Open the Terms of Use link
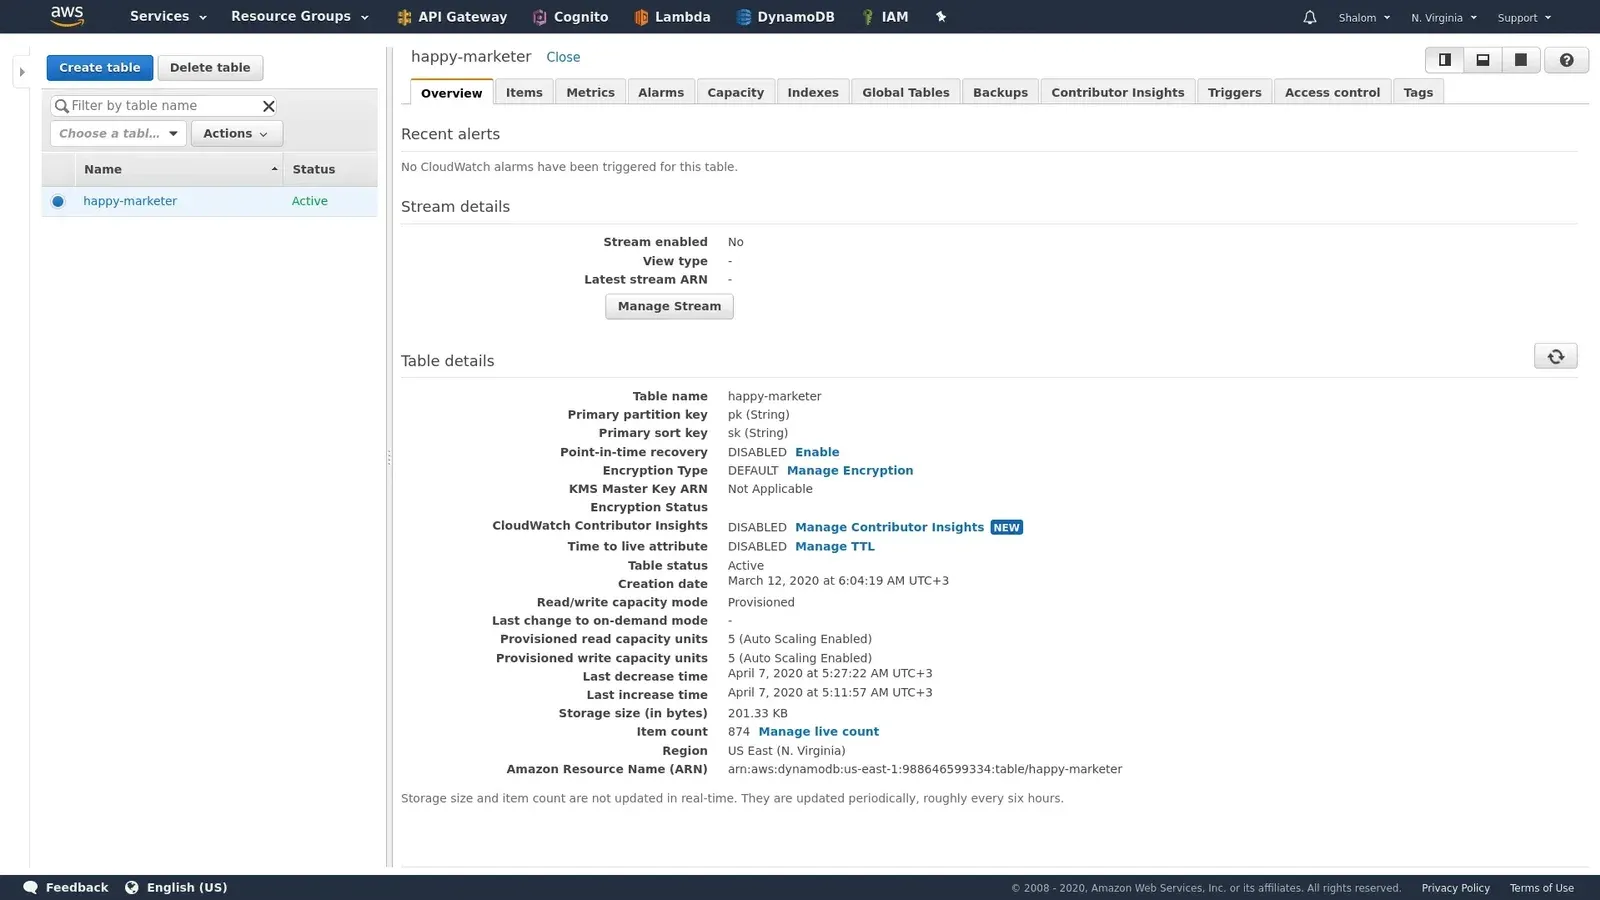The height and width of the screenshot is (900, 1600). [x=1542, y=888]
